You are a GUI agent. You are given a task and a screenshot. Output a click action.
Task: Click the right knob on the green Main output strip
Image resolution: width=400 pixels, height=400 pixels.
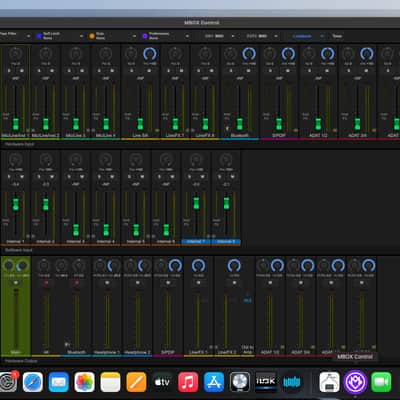coord(22,266)
